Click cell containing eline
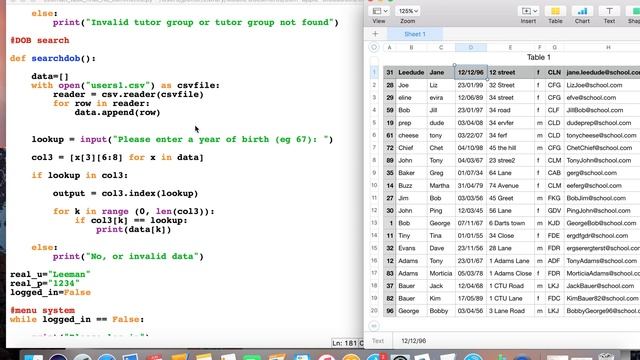The image size is (640, 360). click(411, 98)
